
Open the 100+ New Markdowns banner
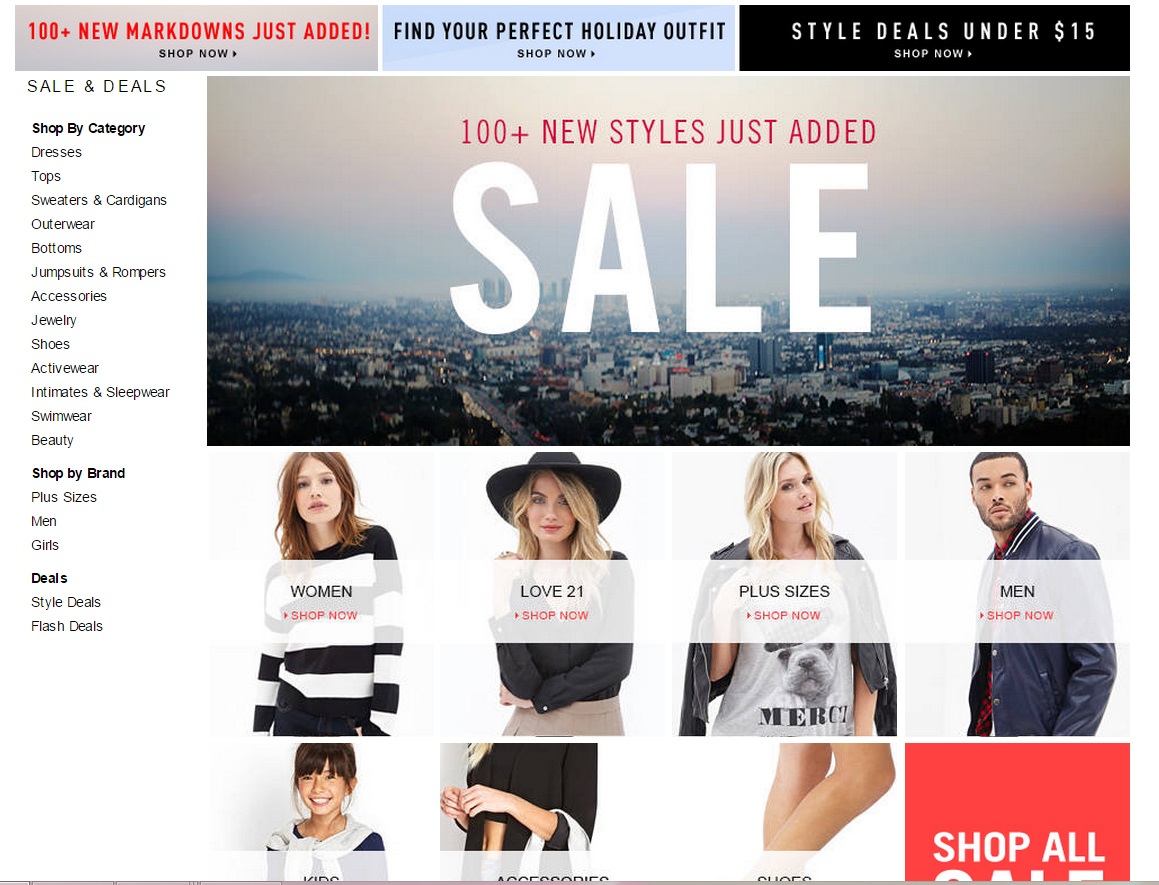point(197,38)
